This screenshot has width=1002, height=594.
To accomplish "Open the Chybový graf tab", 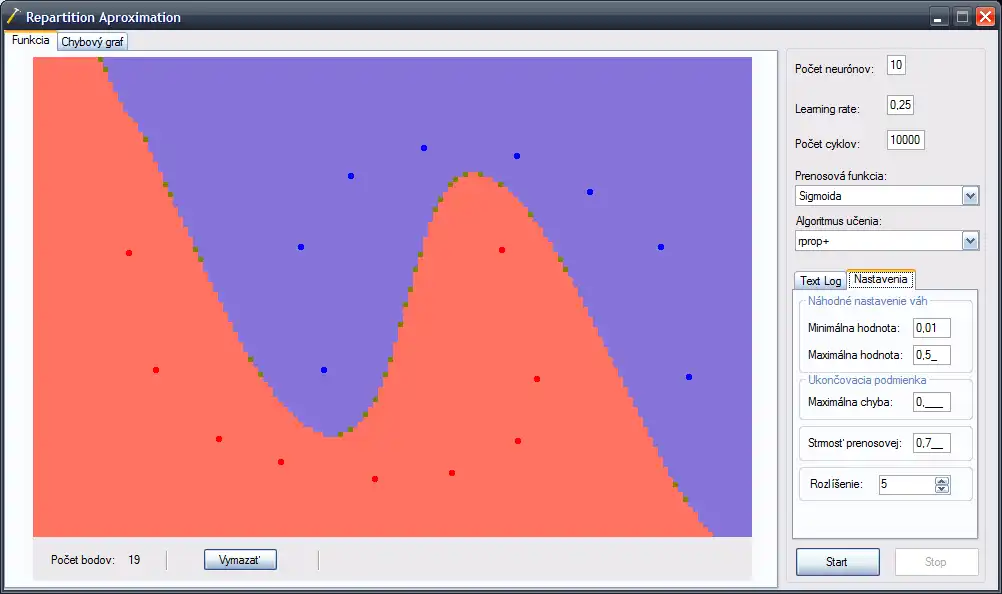I will (x=92, y=42).
